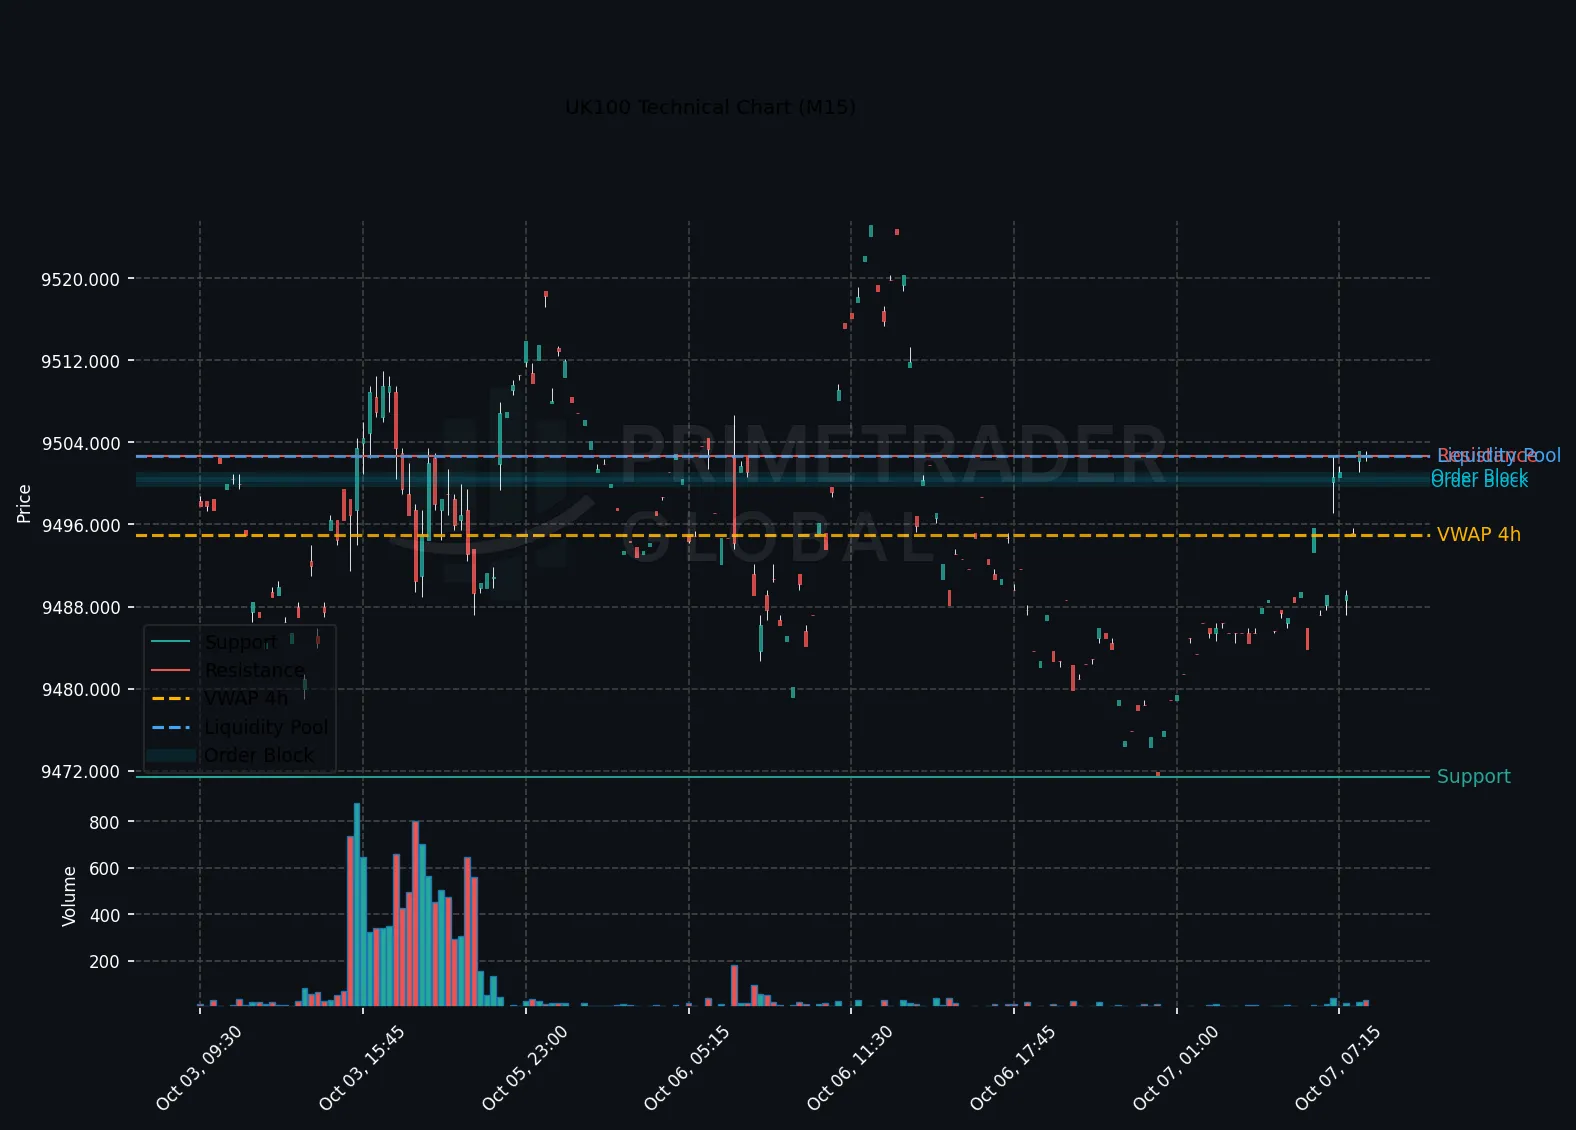
Task: Select the Liquidity Pool legend entry
Action: pos(266,727)
